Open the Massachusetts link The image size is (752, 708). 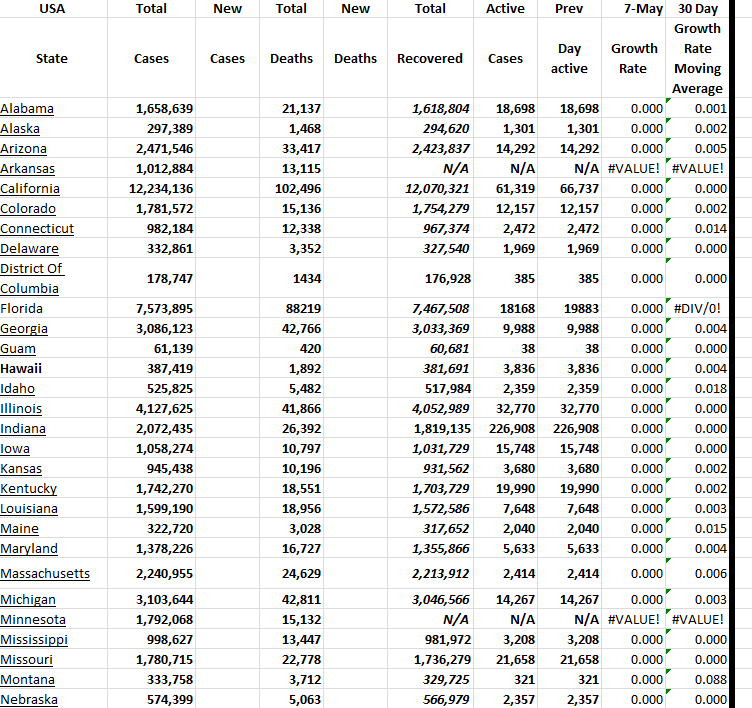[x=45, y=573]
